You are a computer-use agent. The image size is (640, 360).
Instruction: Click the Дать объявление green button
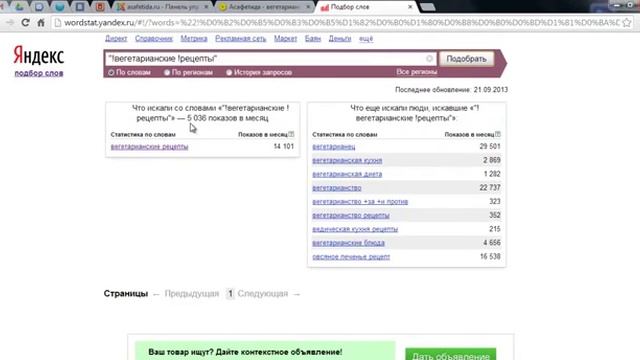451,354
